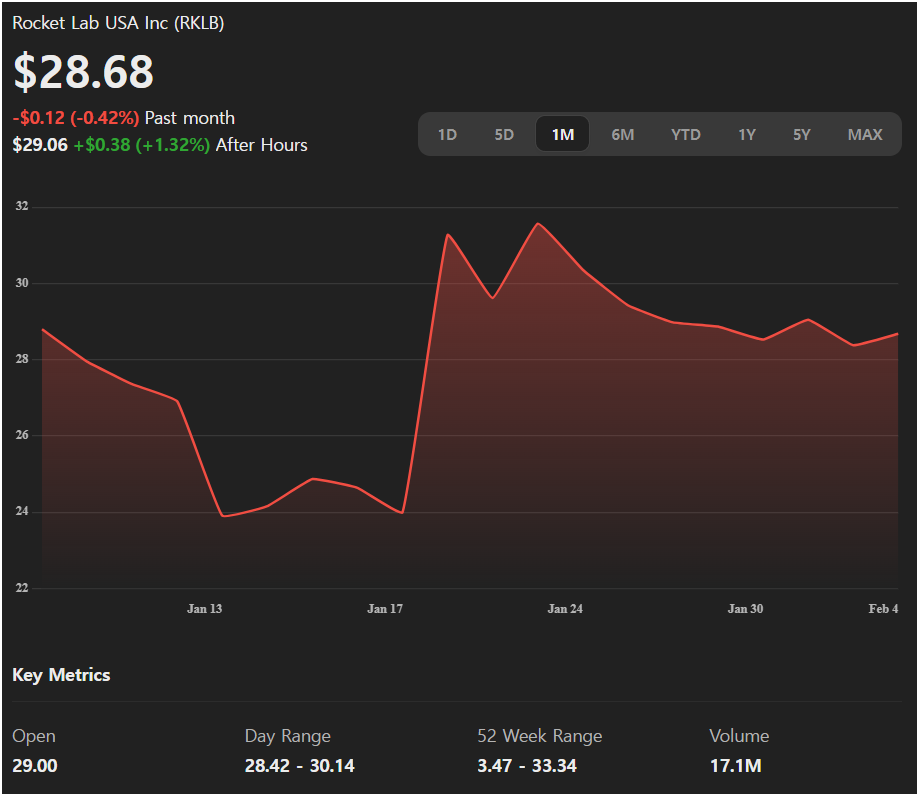Screen dimensions: 919x796
Task: Click the 26 y-axis price label
Action: (22, 435)
